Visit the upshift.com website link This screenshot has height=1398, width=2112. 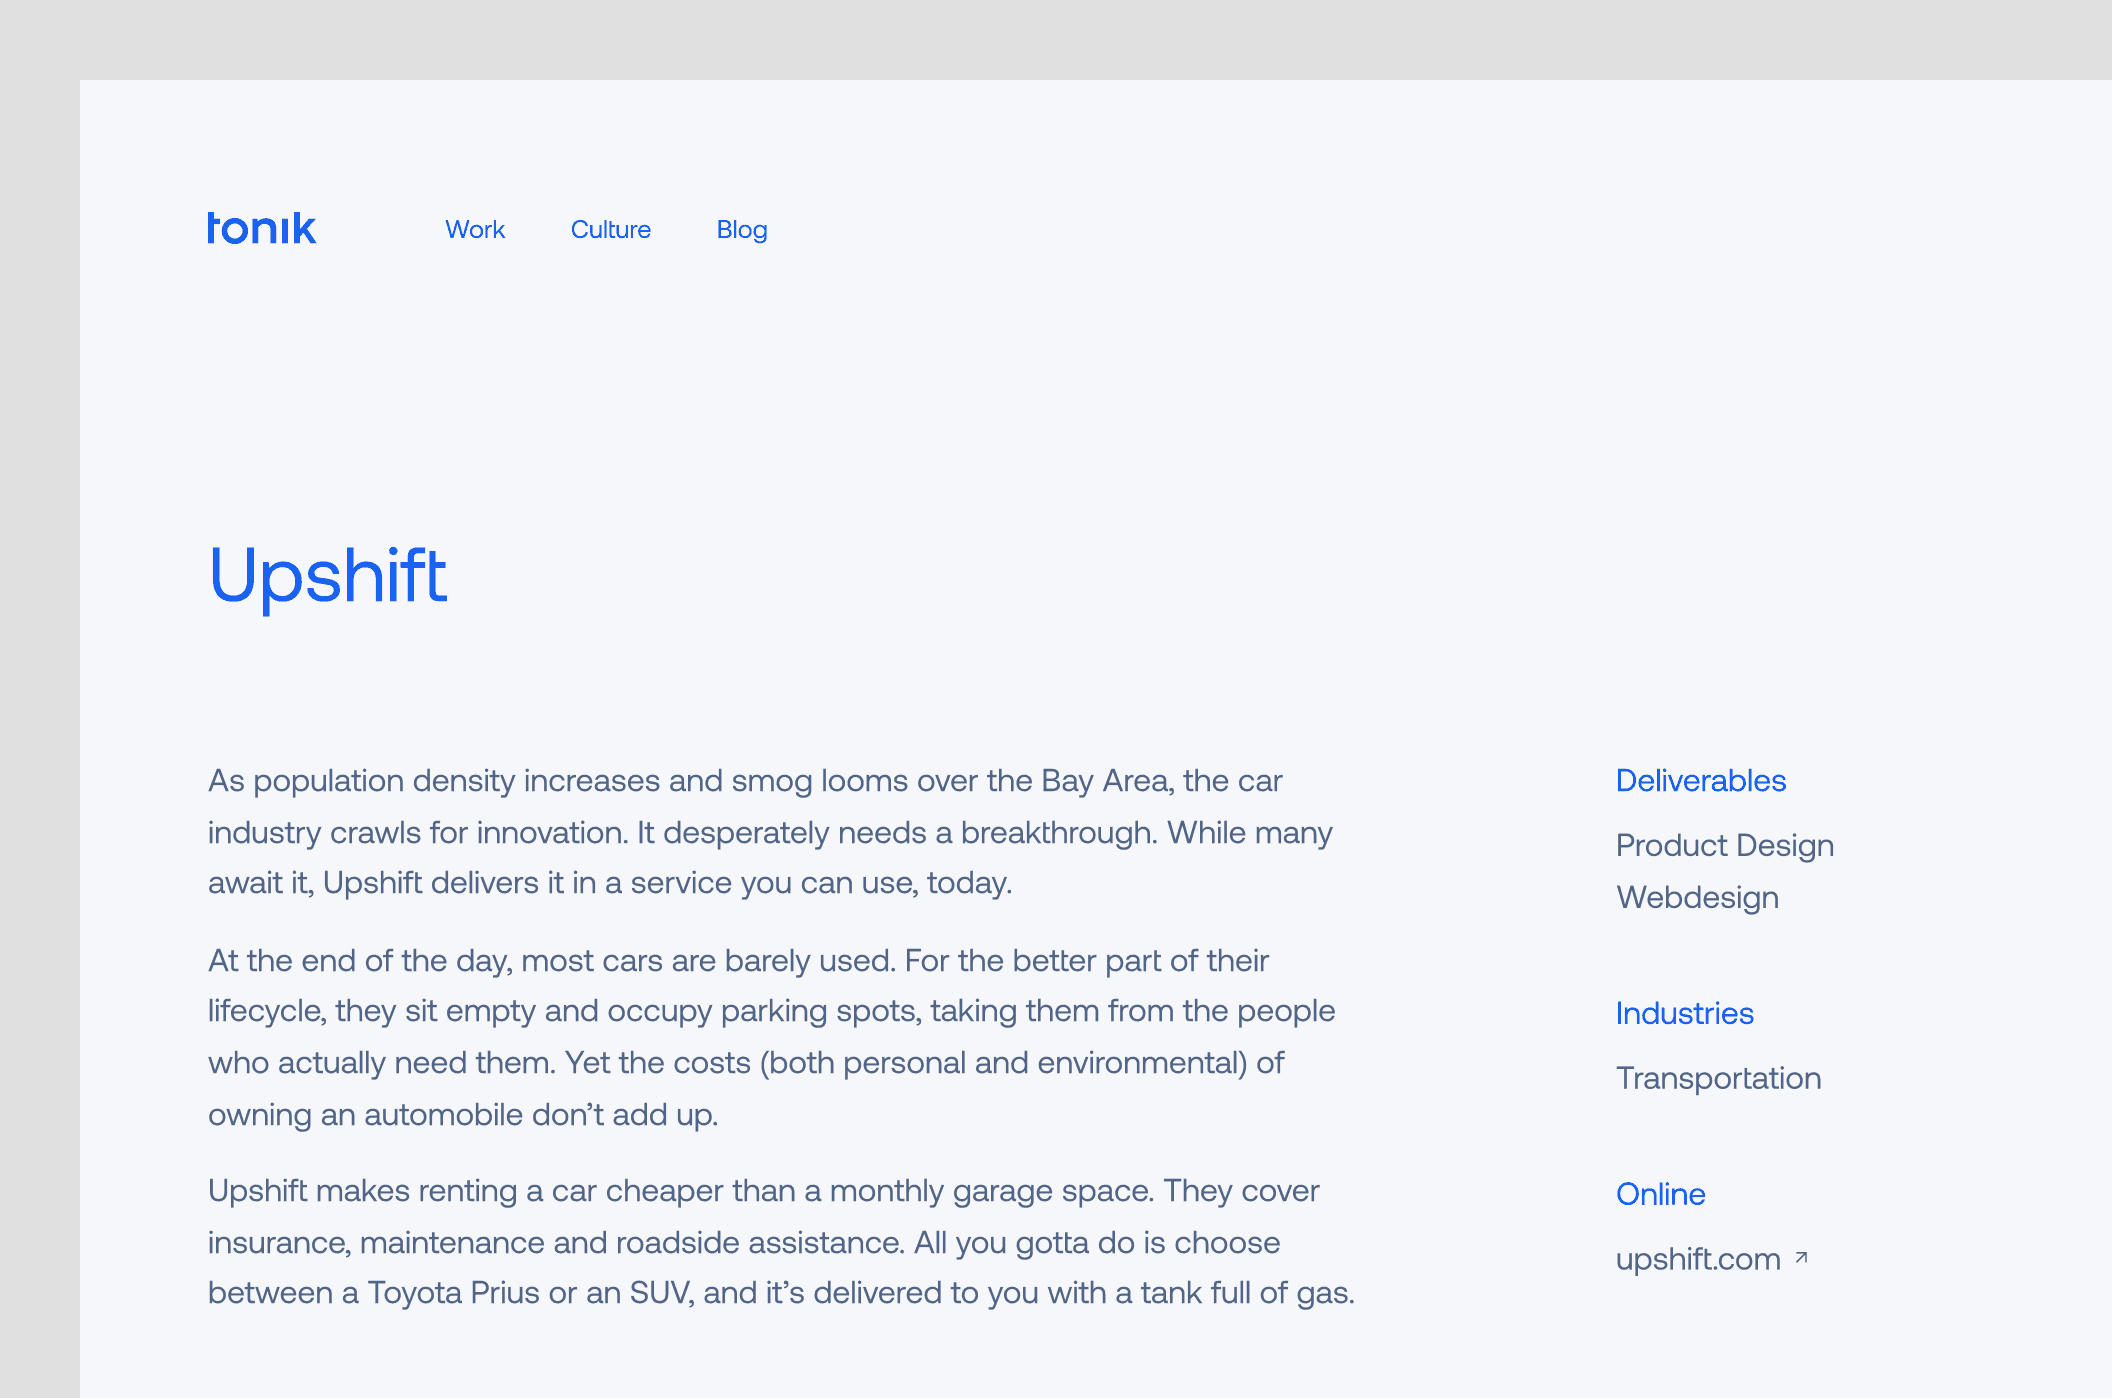[x=1700, y=1260]
